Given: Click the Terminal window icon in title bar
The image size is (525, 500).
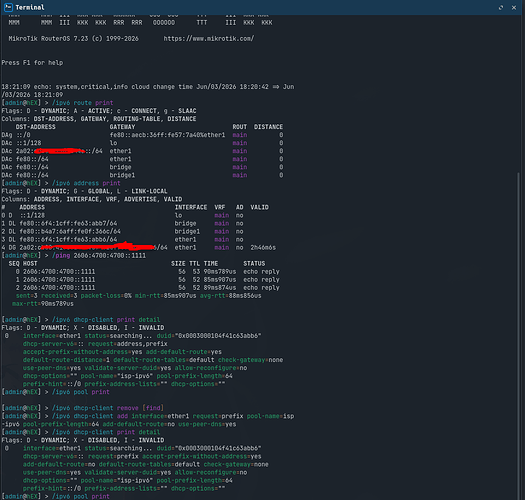Looking at the screenshot, I should [8, 7].
